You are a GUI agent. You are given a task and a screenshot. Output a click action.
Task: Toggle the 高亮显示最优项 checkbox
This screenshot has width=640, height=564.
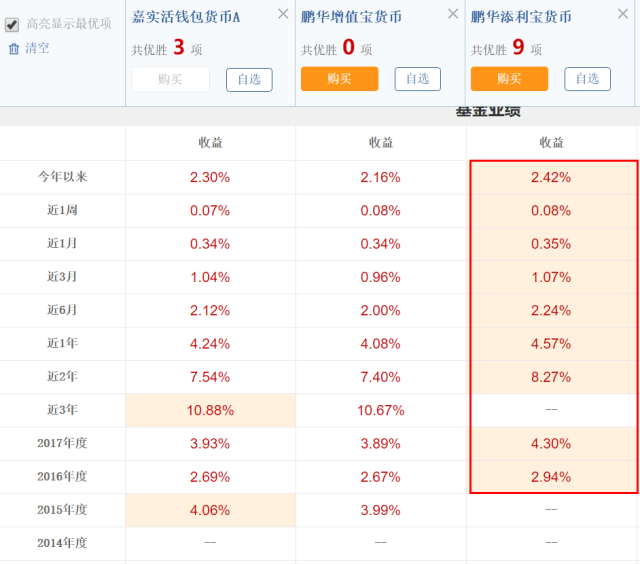coord(12,24)
